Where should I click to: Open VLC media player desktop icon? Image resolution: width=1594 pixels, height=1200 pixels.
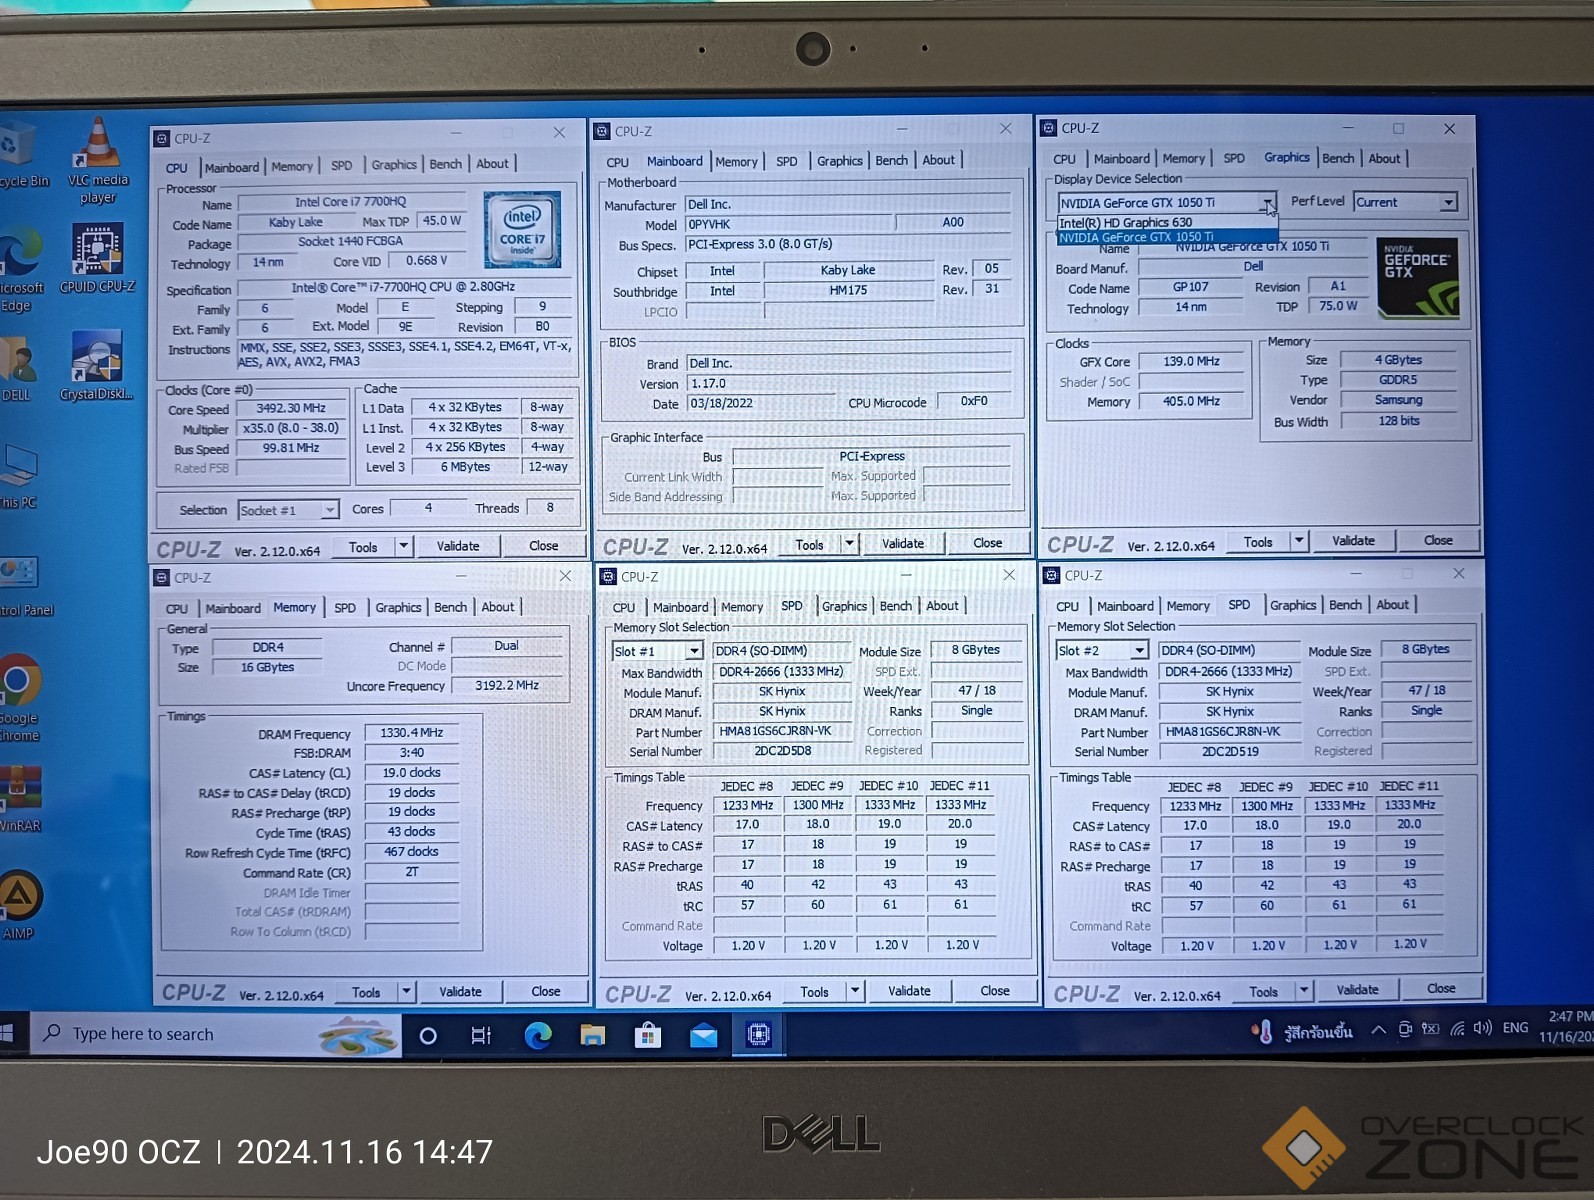pyautogui.click(x=98, y=160)
